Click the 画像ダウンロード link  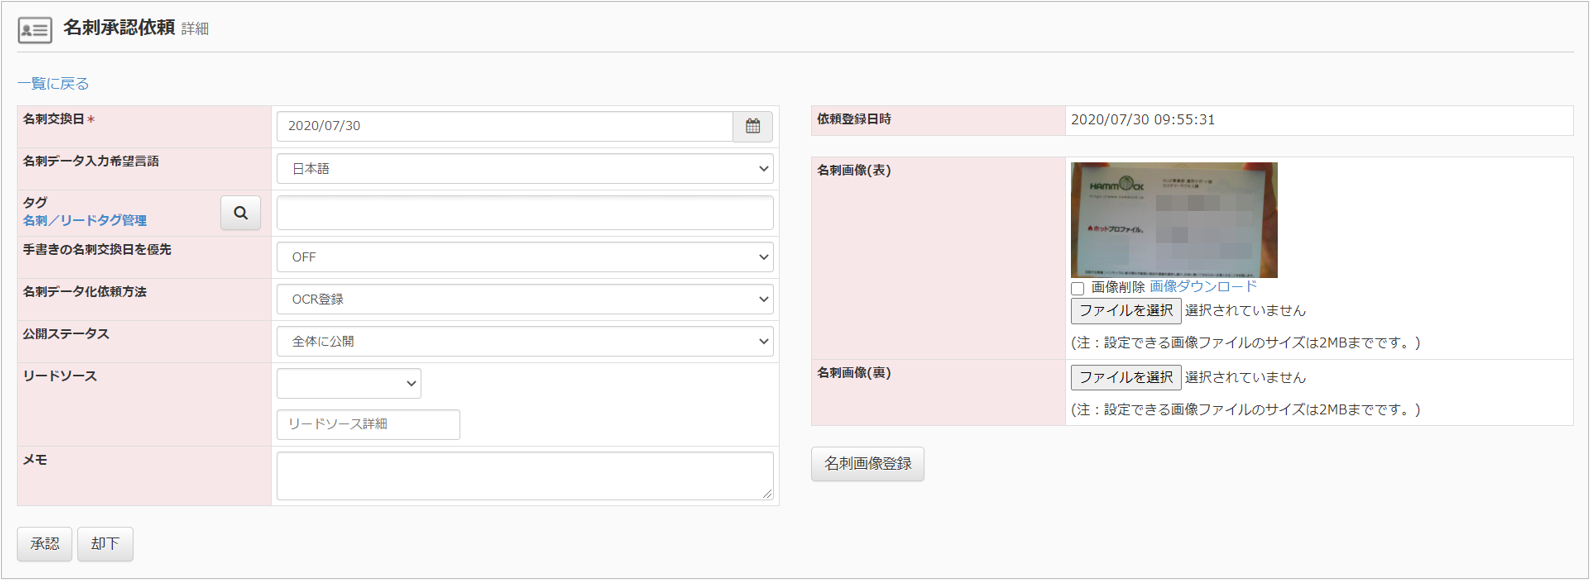(1203, 287)
